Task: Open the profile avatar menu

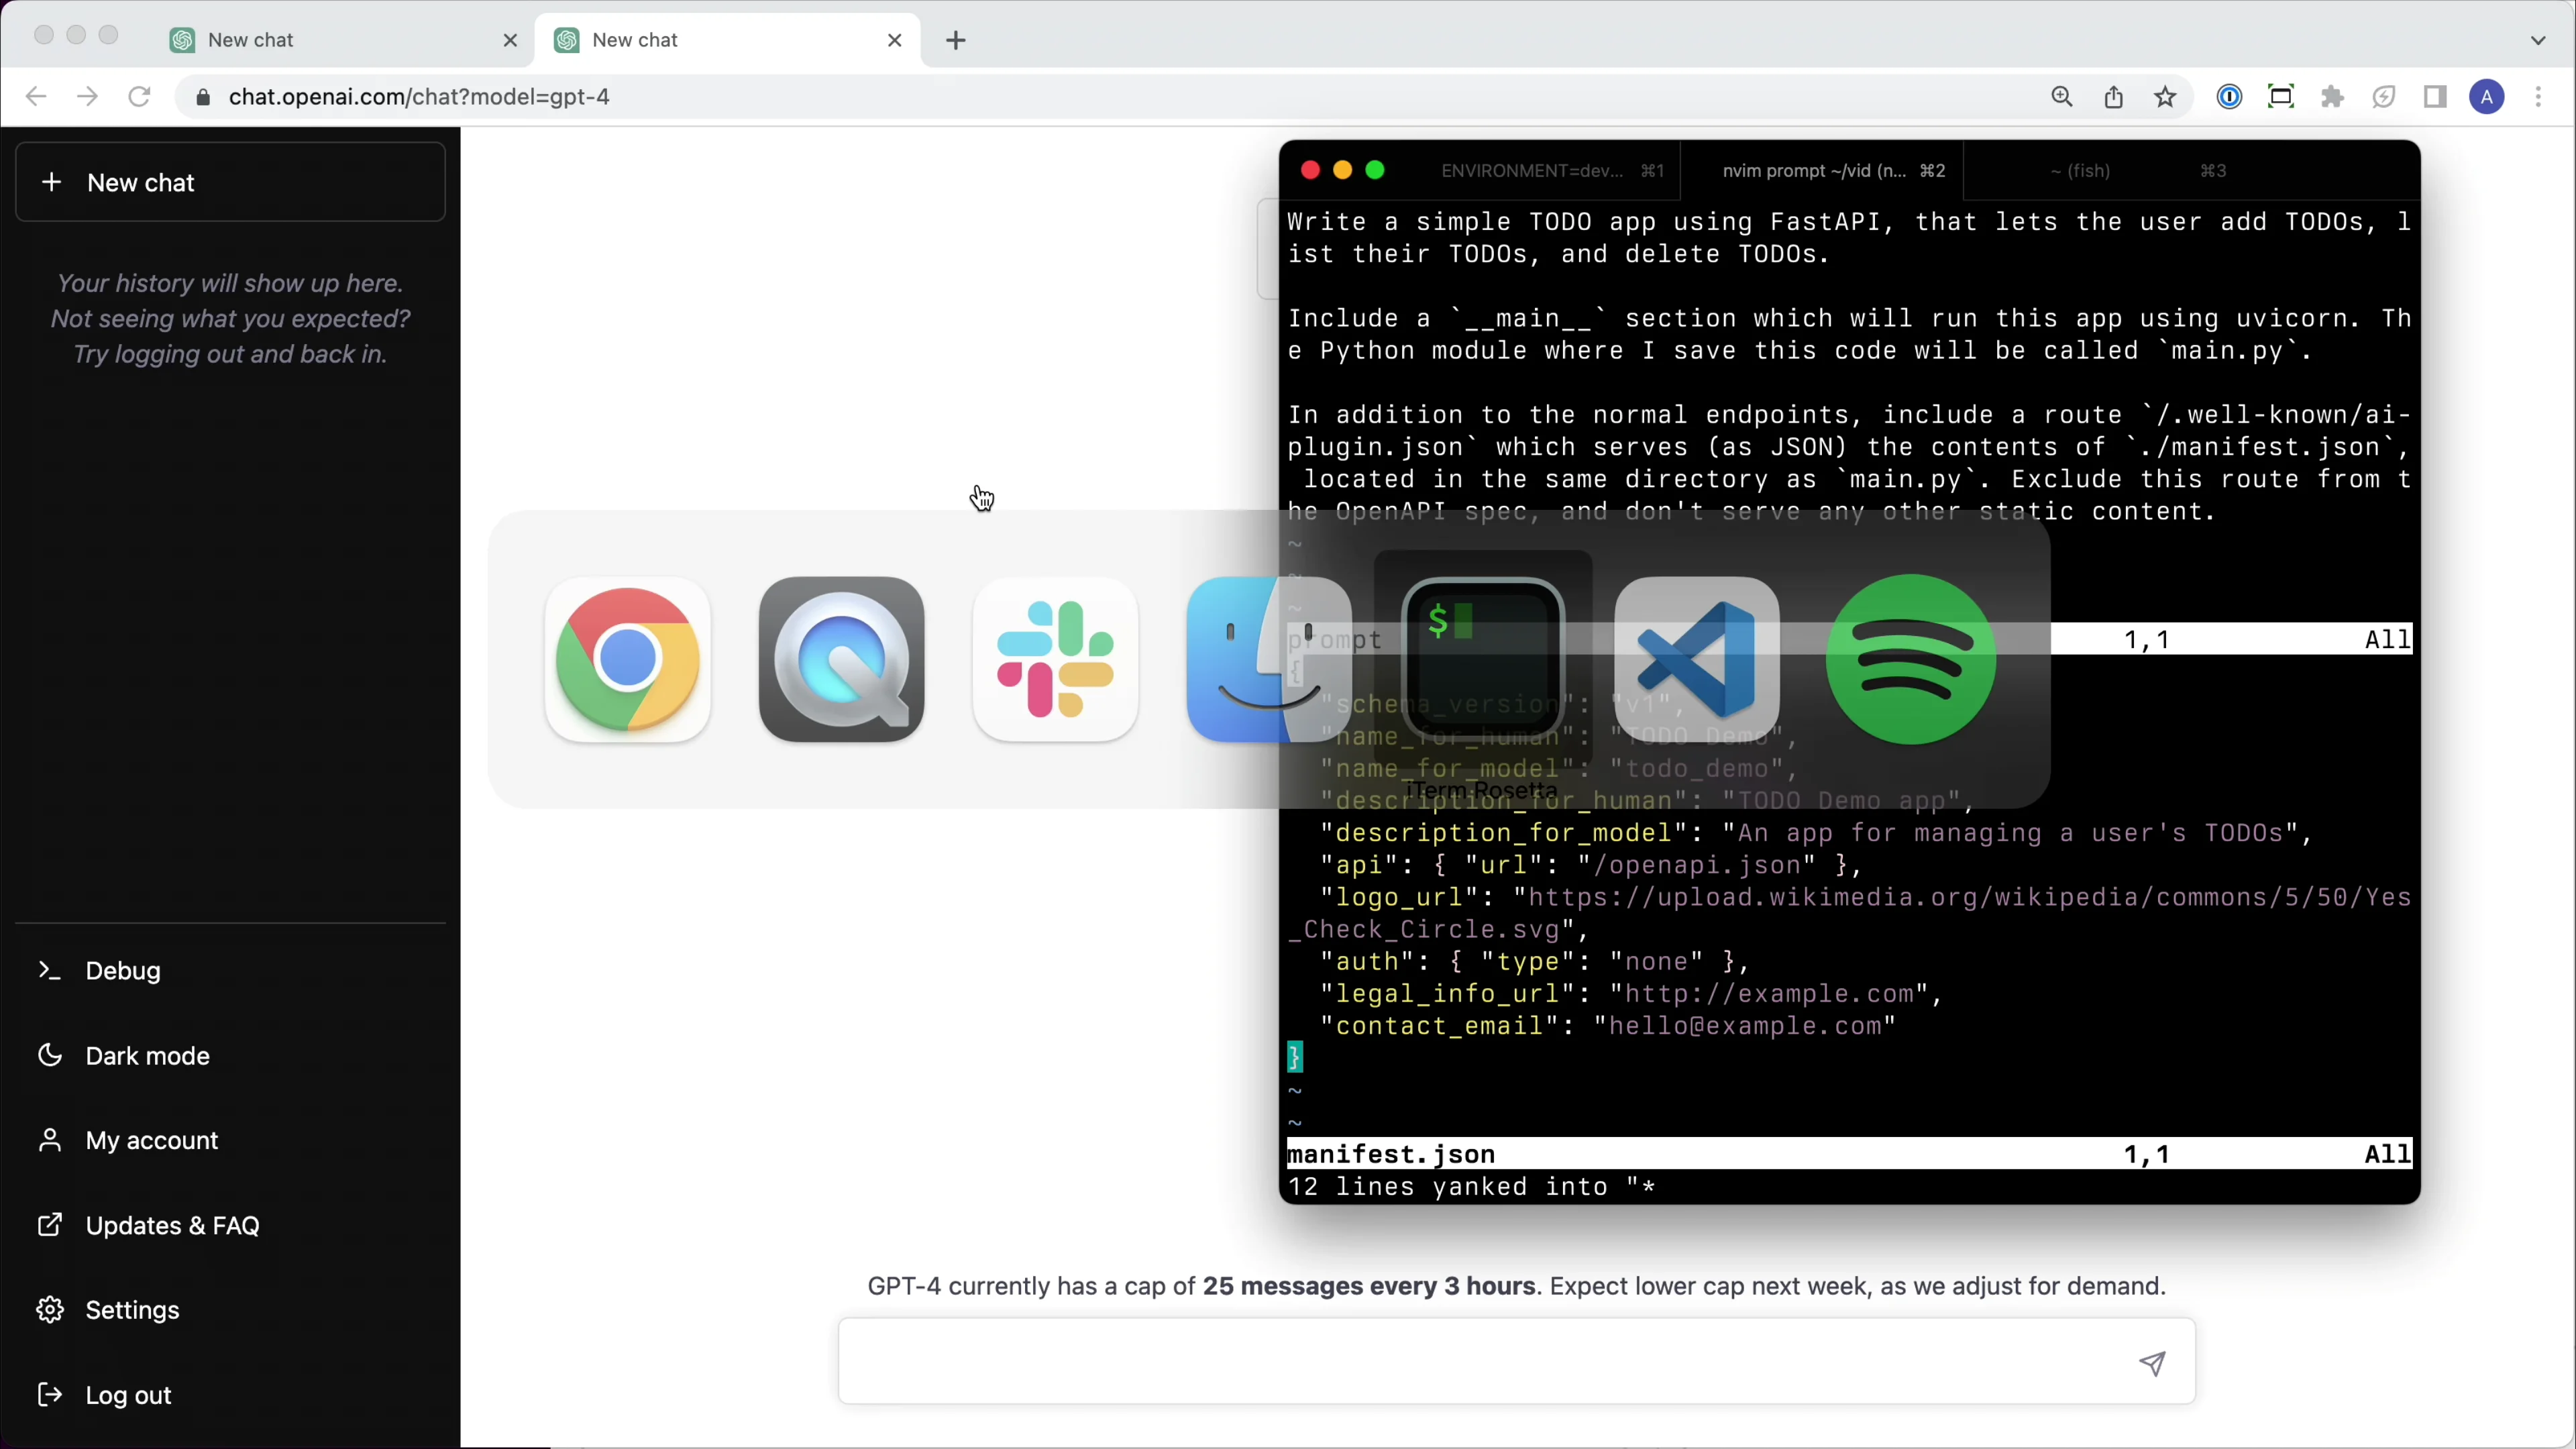Action: click(x=2487, y=97)
